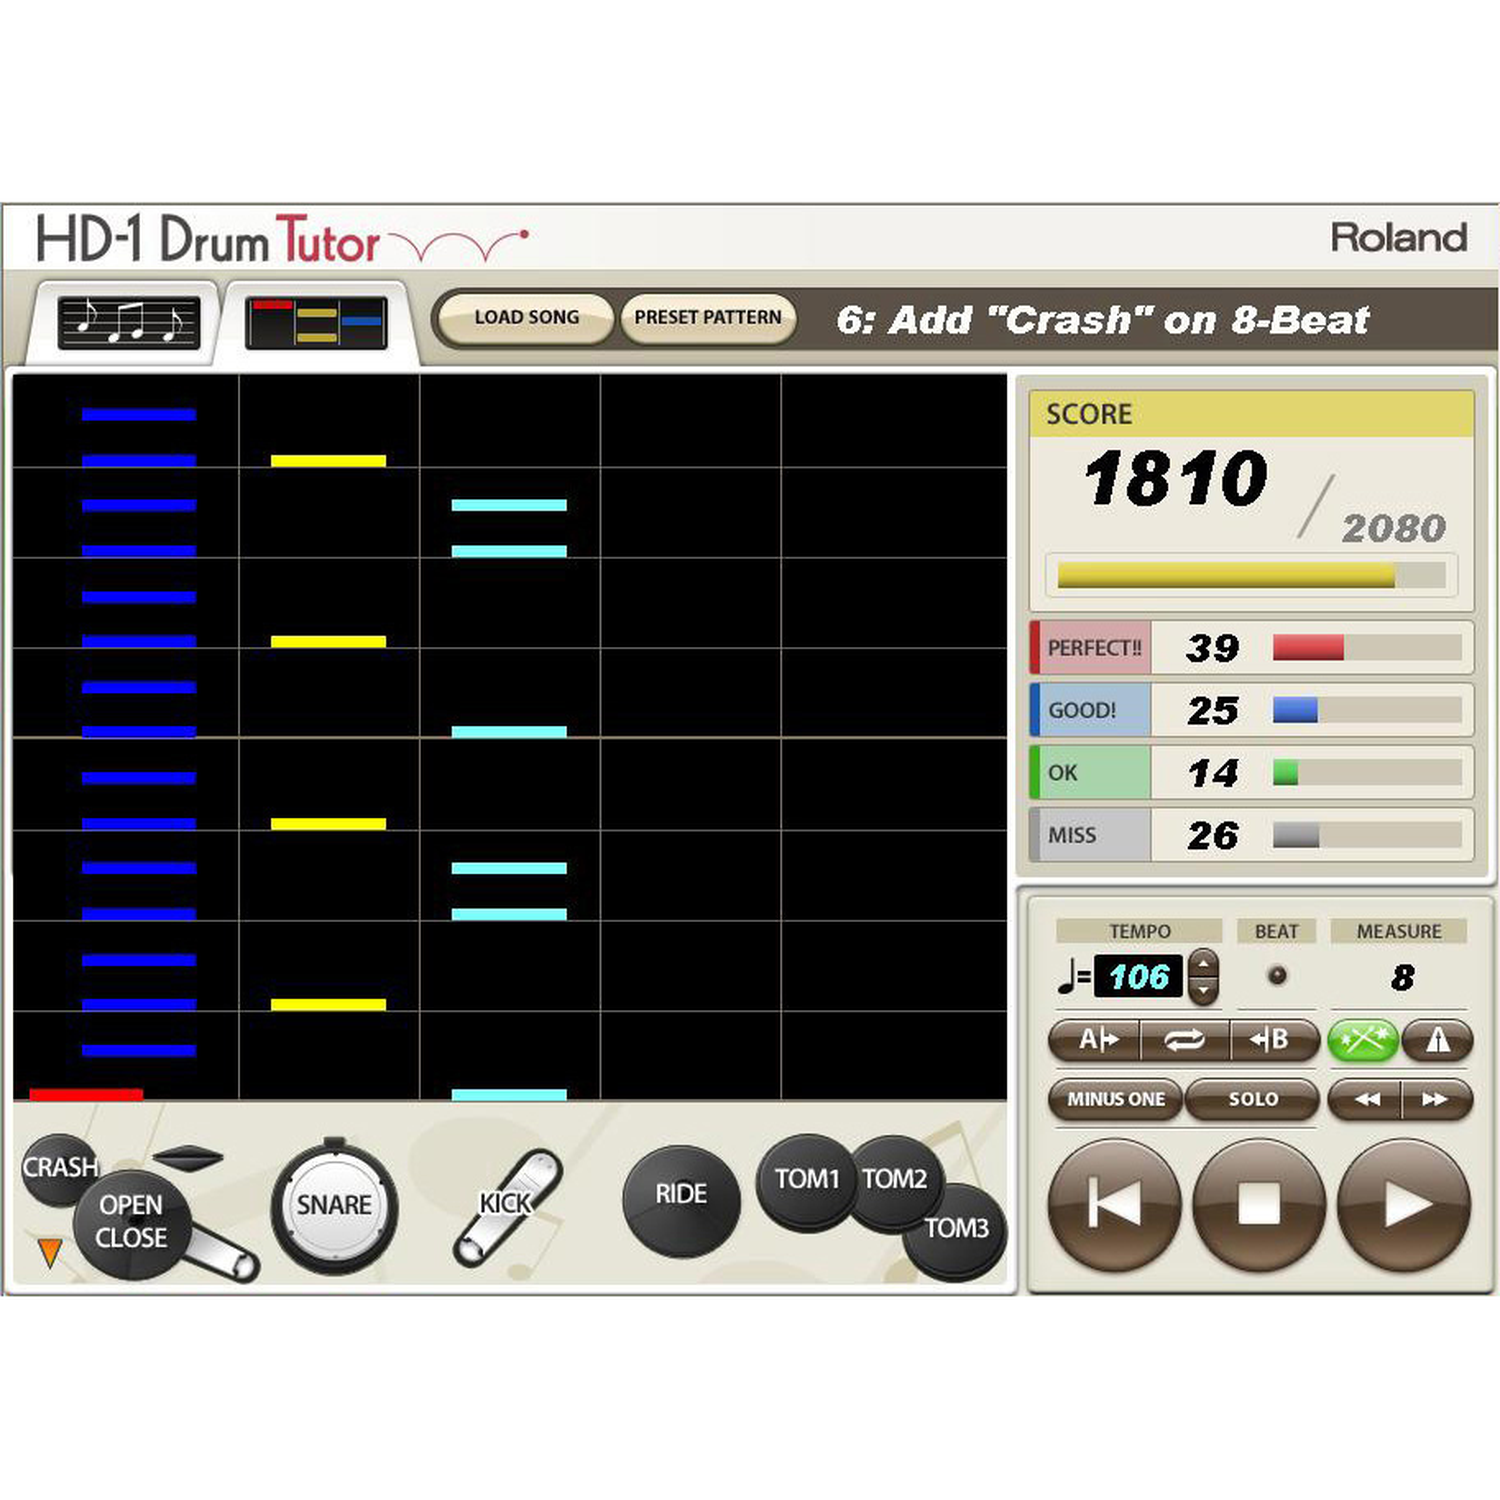Hit the TOM3 pad
The width and height of the screenshot is (1500, 1500).
(957, 1230)
